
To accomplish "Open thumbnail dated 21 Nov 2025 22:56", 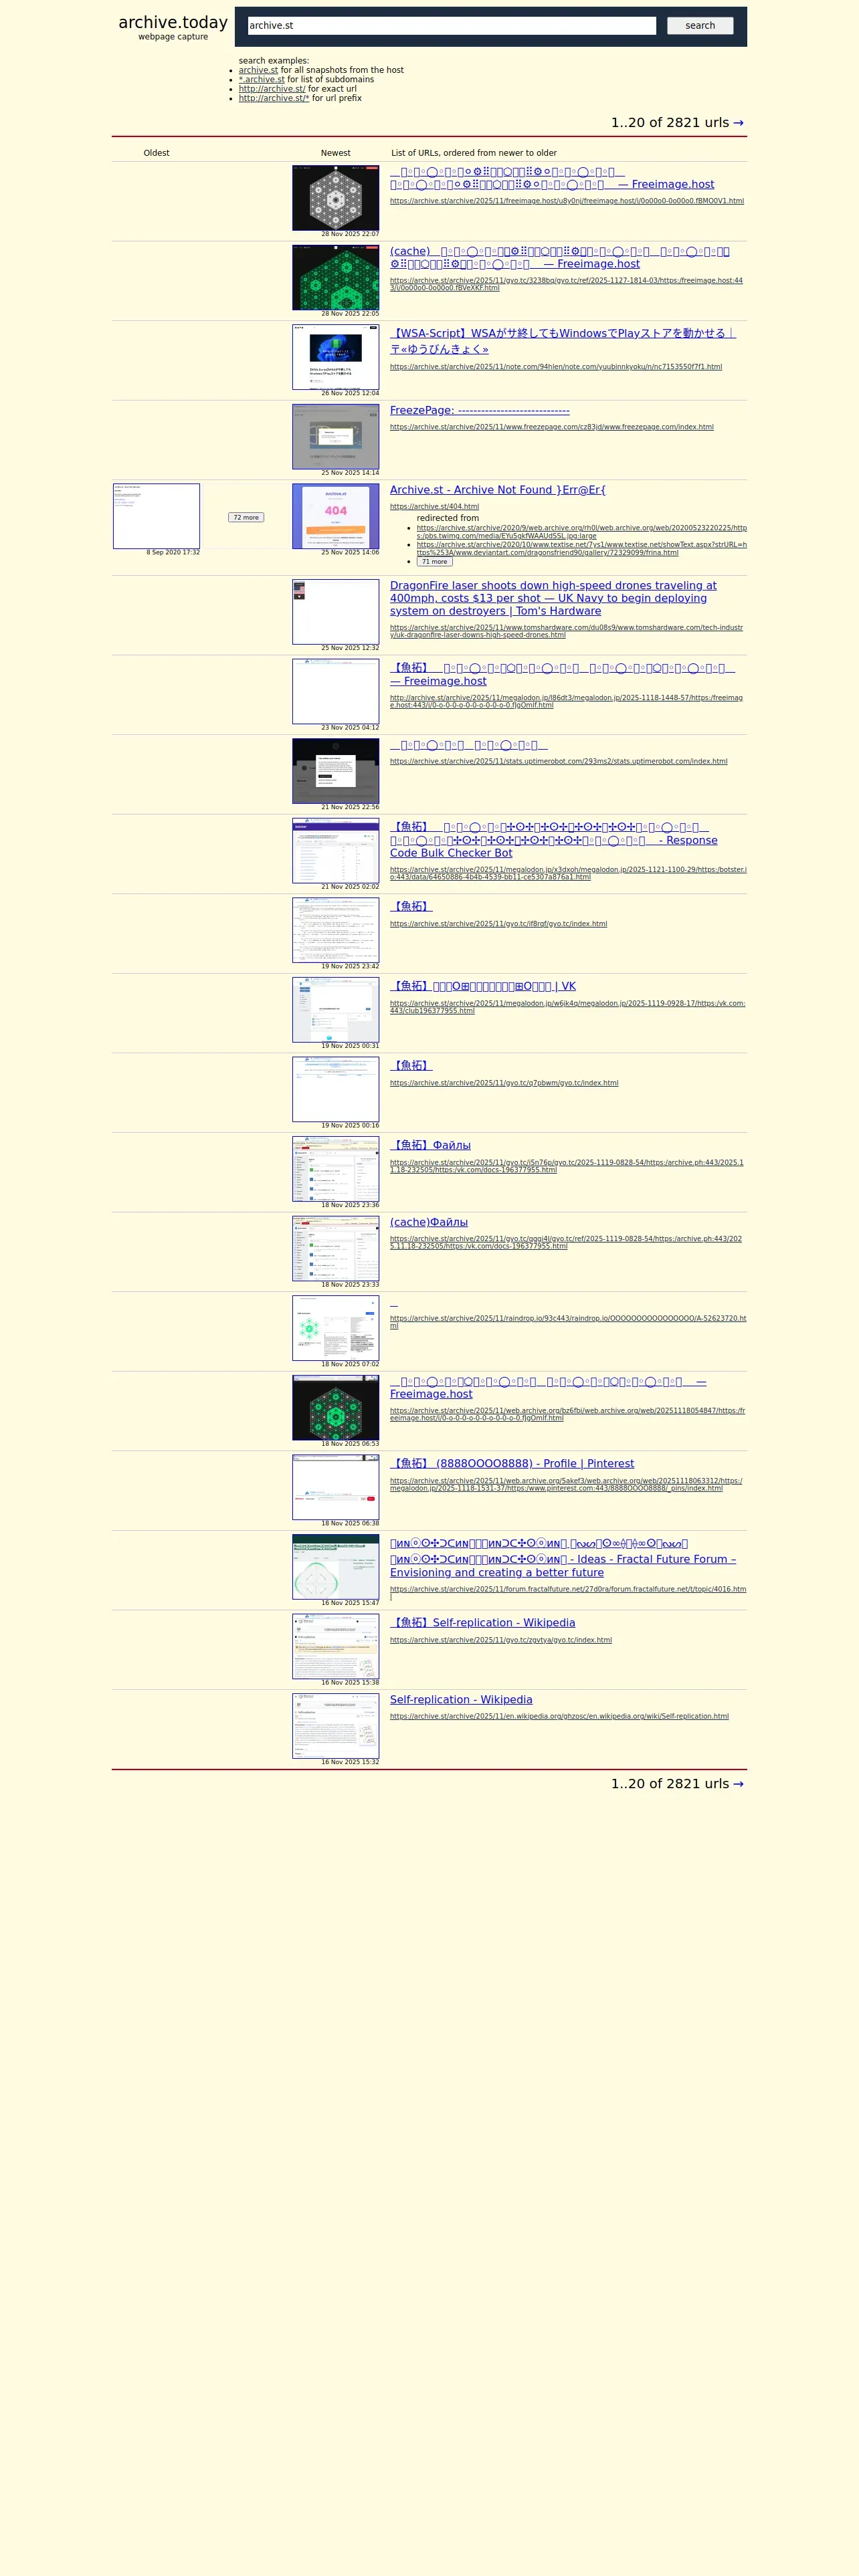I will [336, 771].
